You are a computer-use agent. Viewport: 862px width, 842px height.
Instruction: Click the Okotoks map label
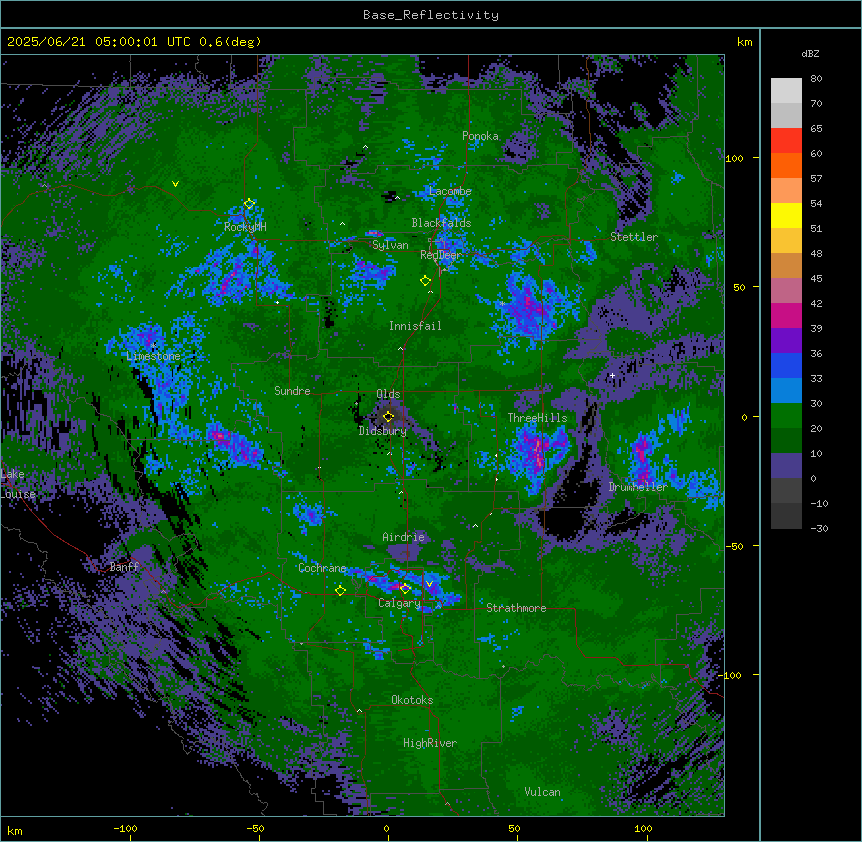(412, 700)
